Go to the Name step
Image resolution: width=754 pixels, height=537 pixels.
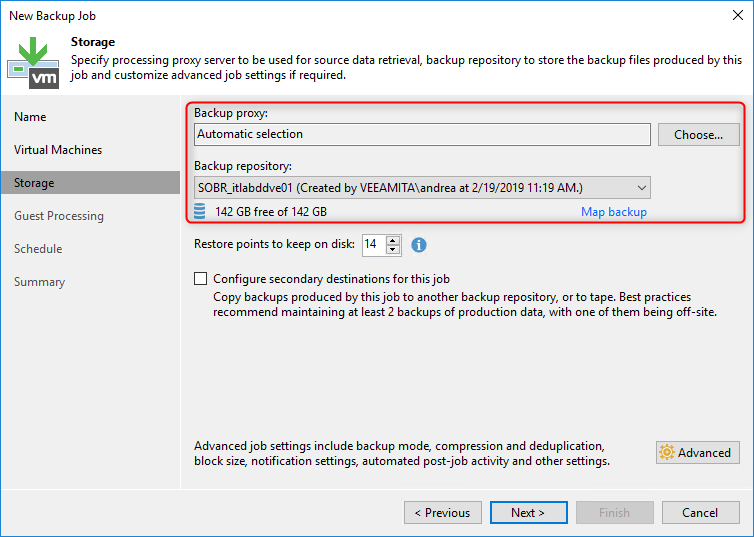tap(30, 117)
